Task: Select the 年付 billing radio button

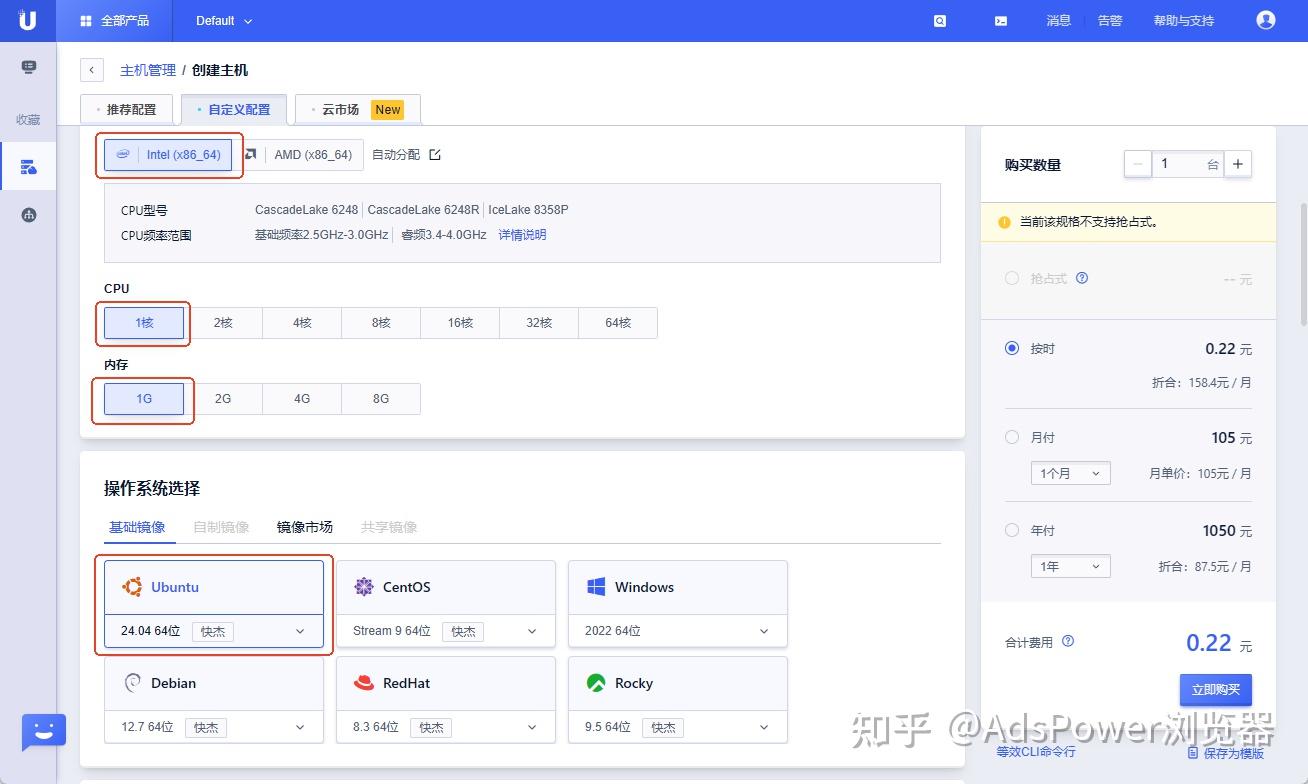Action: click(1012, 530)
